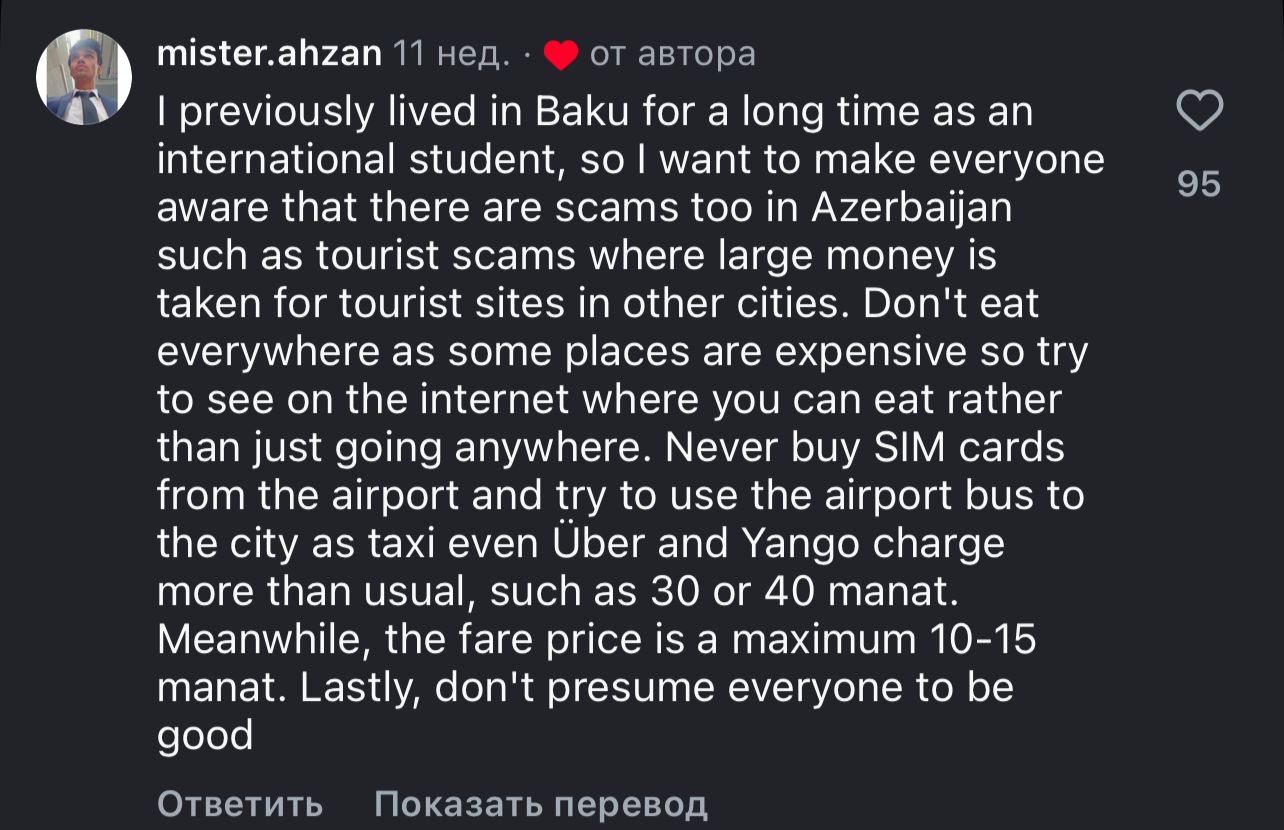Click the "от автора" label

(672, 53)
